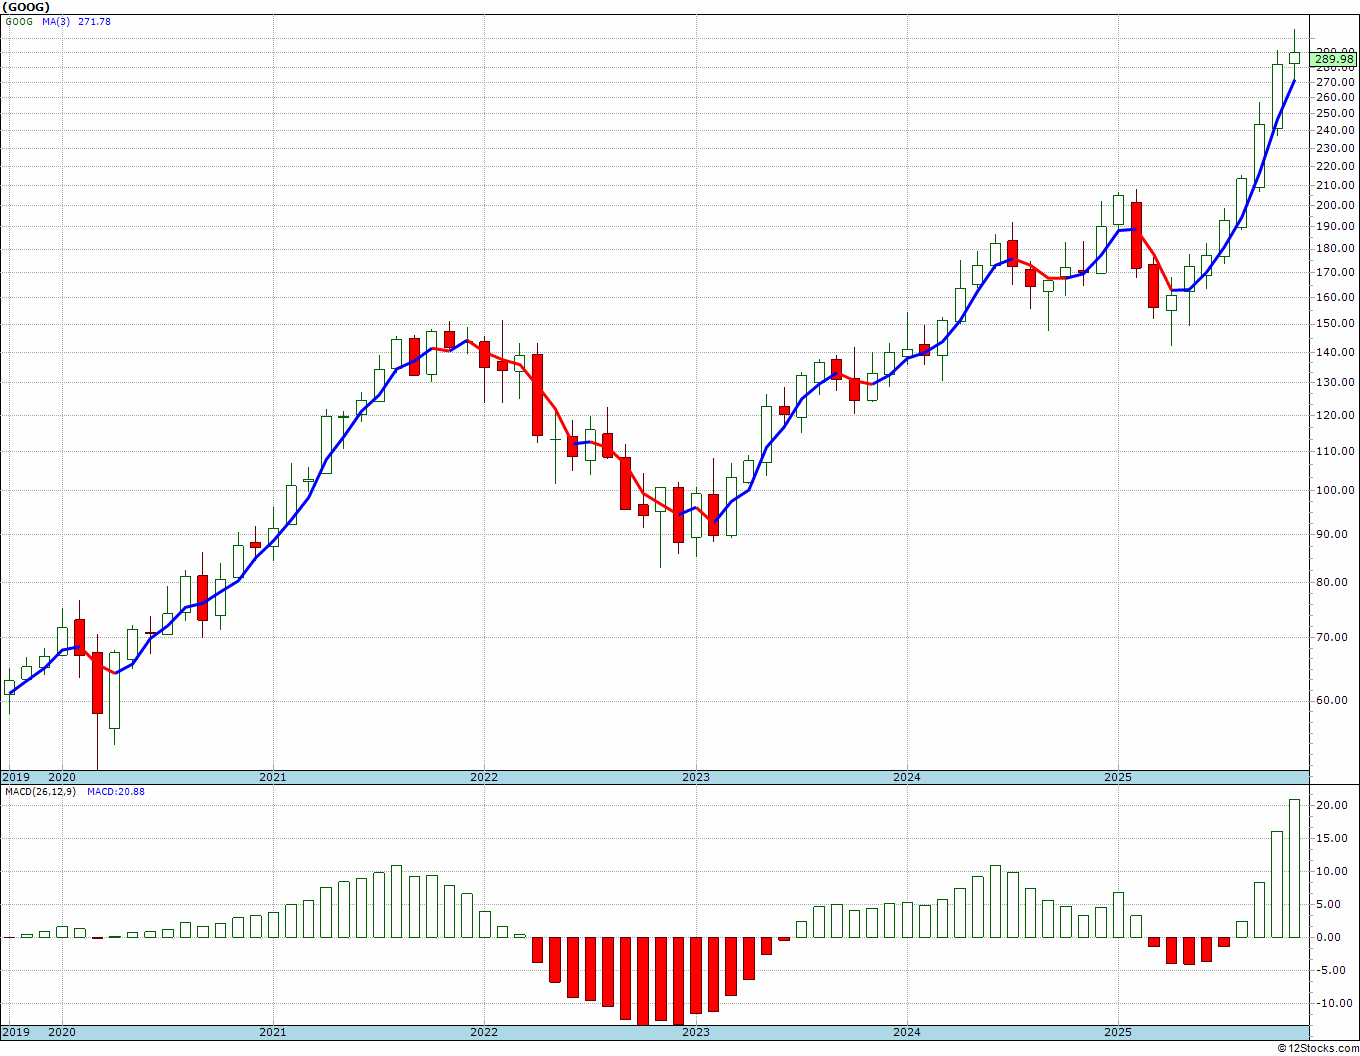
Task: Select the 250.00 price axis label
Action: tap(1335, 113)
